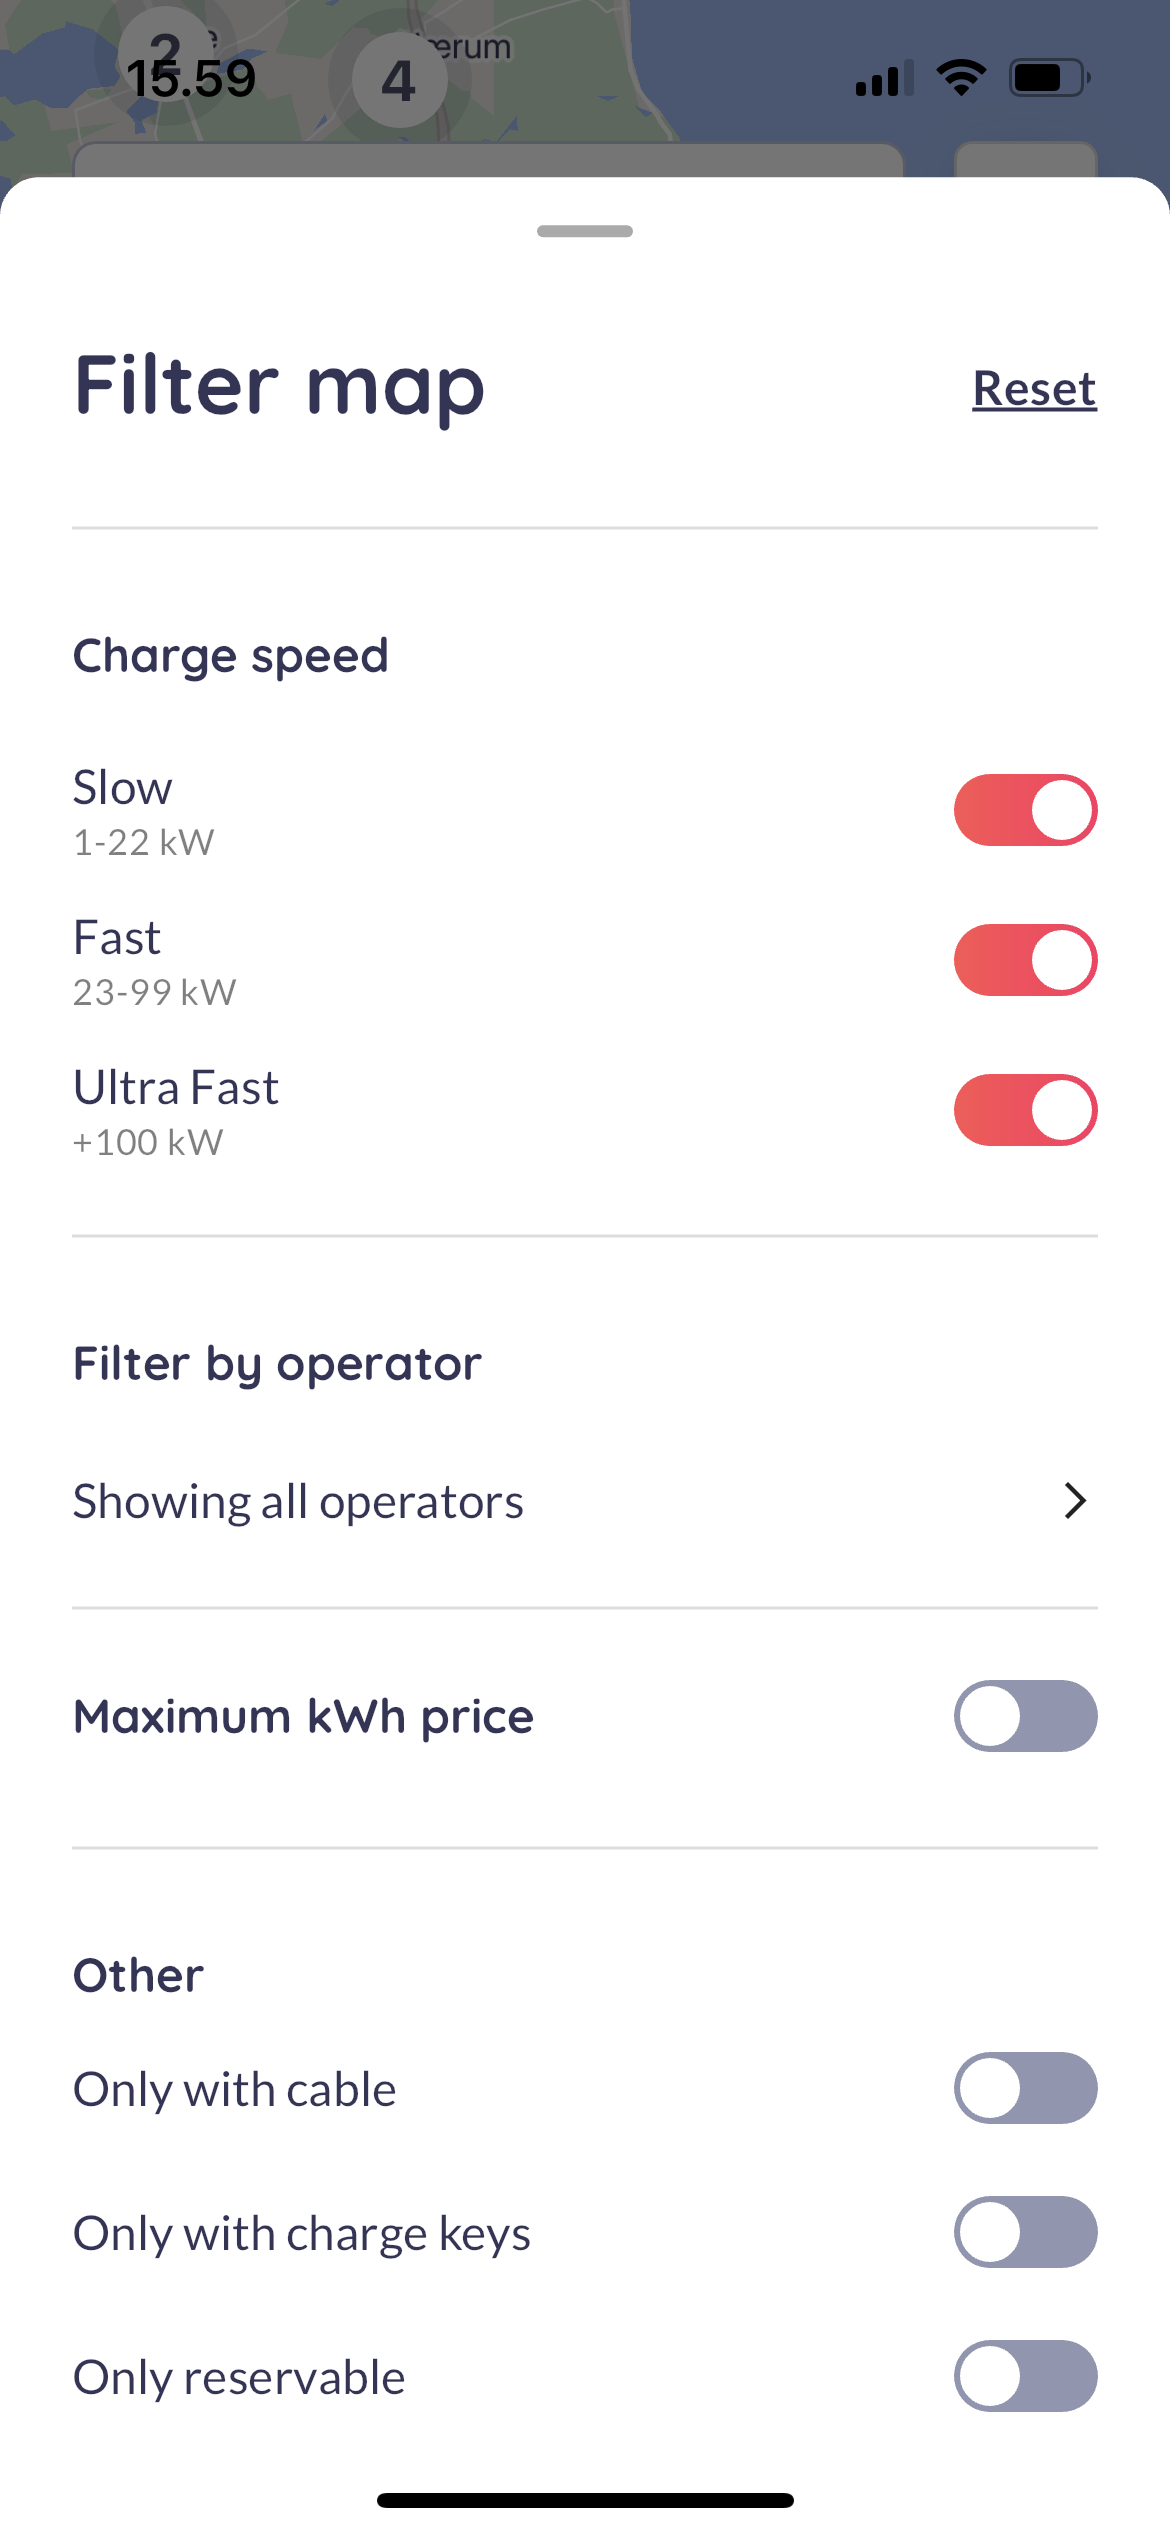The width and height of the screenshot is (1170, 2532).
Task: Tap the dimmed search bar behind sheet
Action: tap(488, 160)
